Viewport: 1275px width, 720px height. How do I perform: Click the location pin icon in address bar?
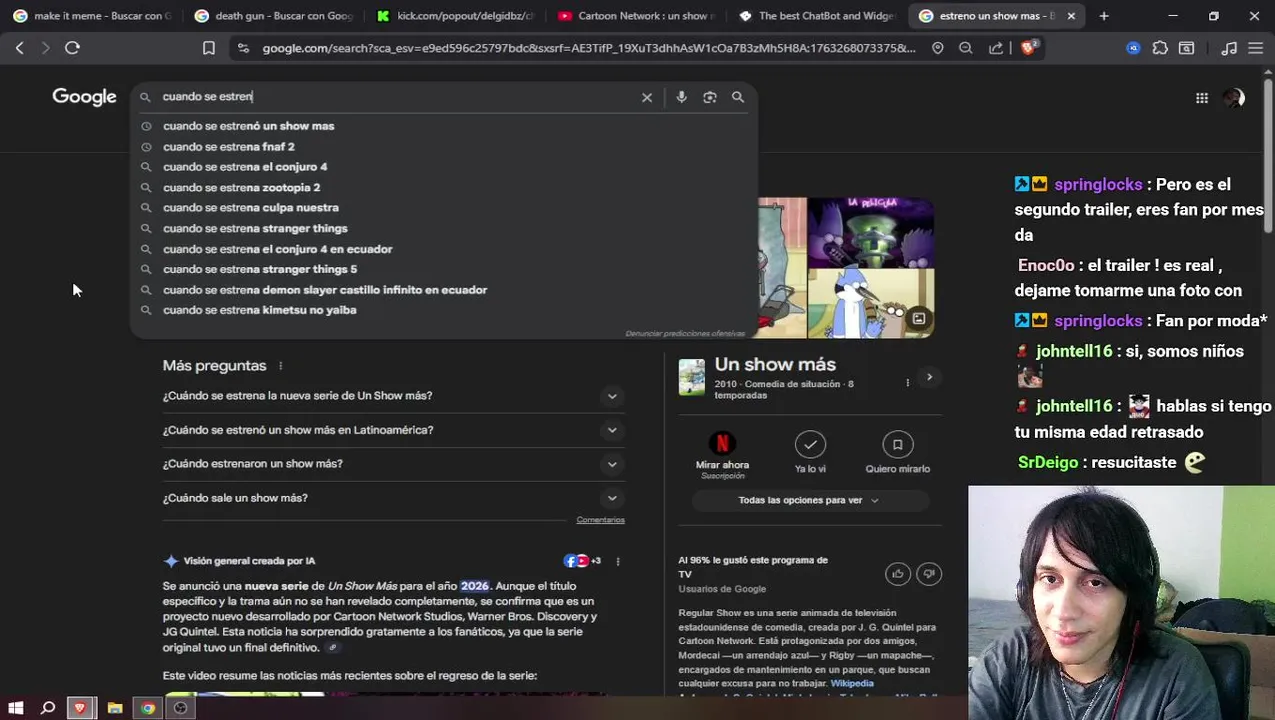938,48
